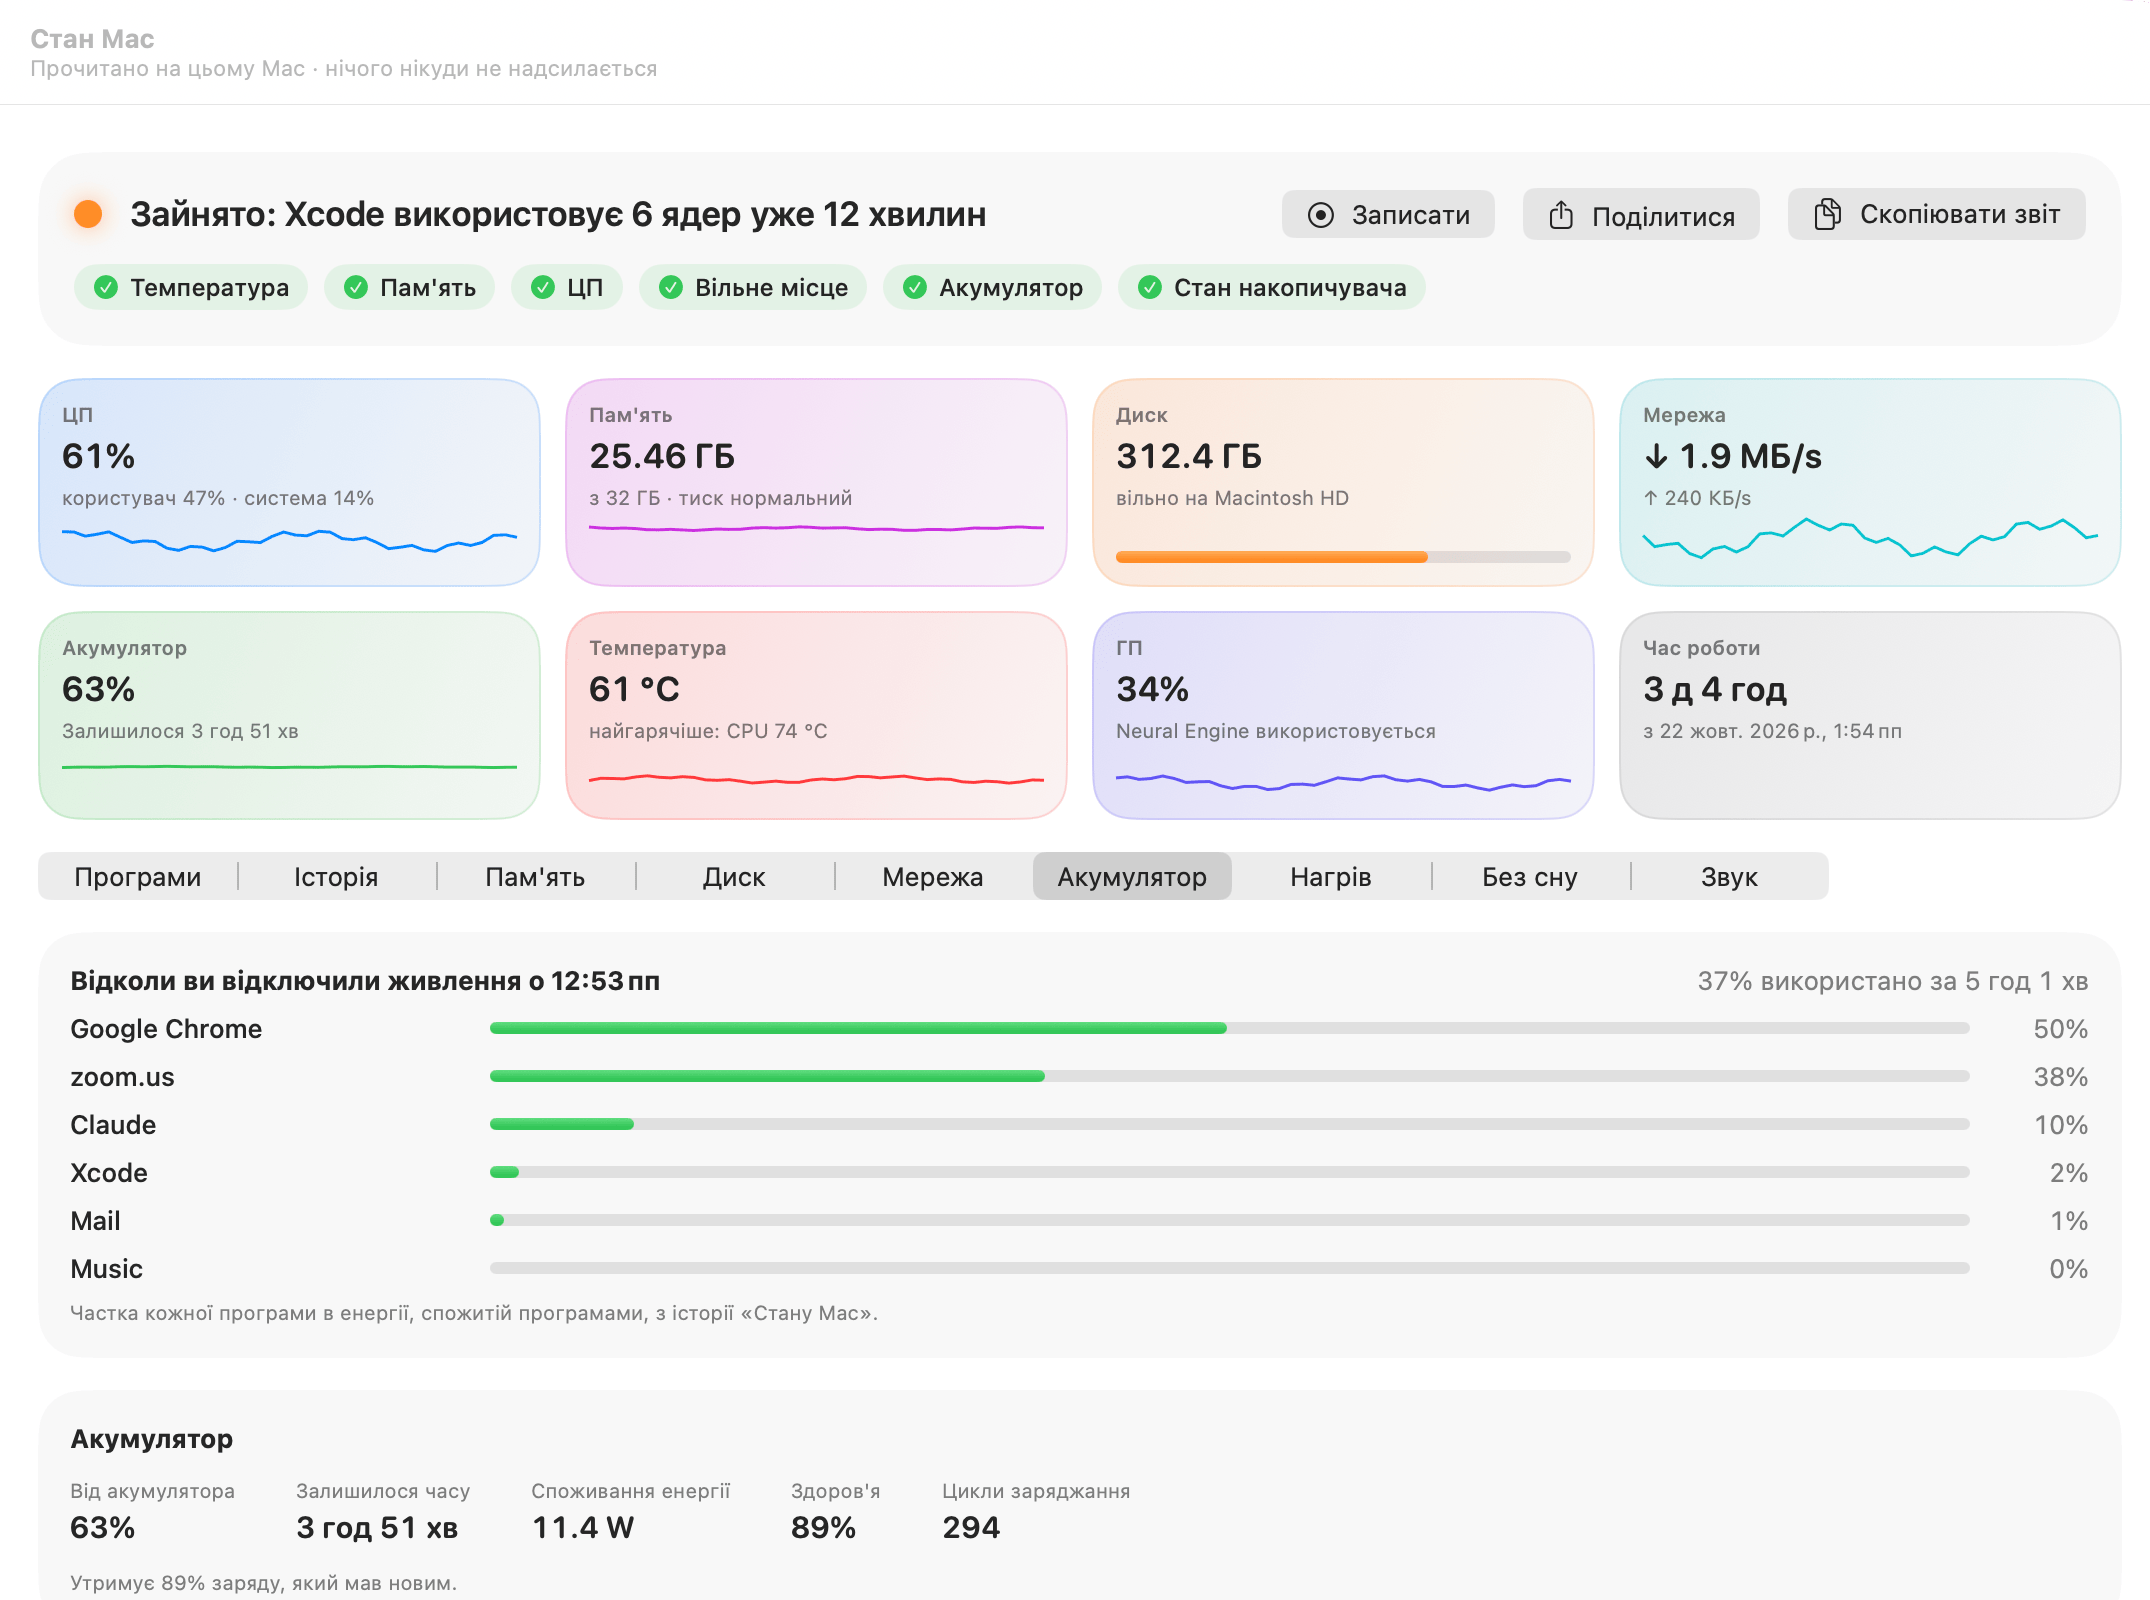Screen dimensions: 2150x1600
Task: Click the Google Chrome energy usage bar
Action: click(1229, 1028)
